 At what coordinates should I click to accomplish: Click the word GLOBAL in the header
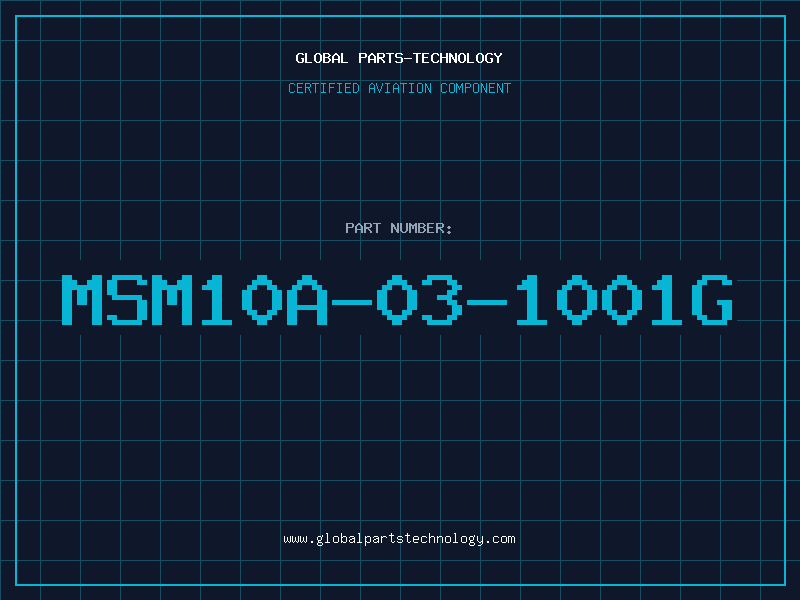[322, 58]
